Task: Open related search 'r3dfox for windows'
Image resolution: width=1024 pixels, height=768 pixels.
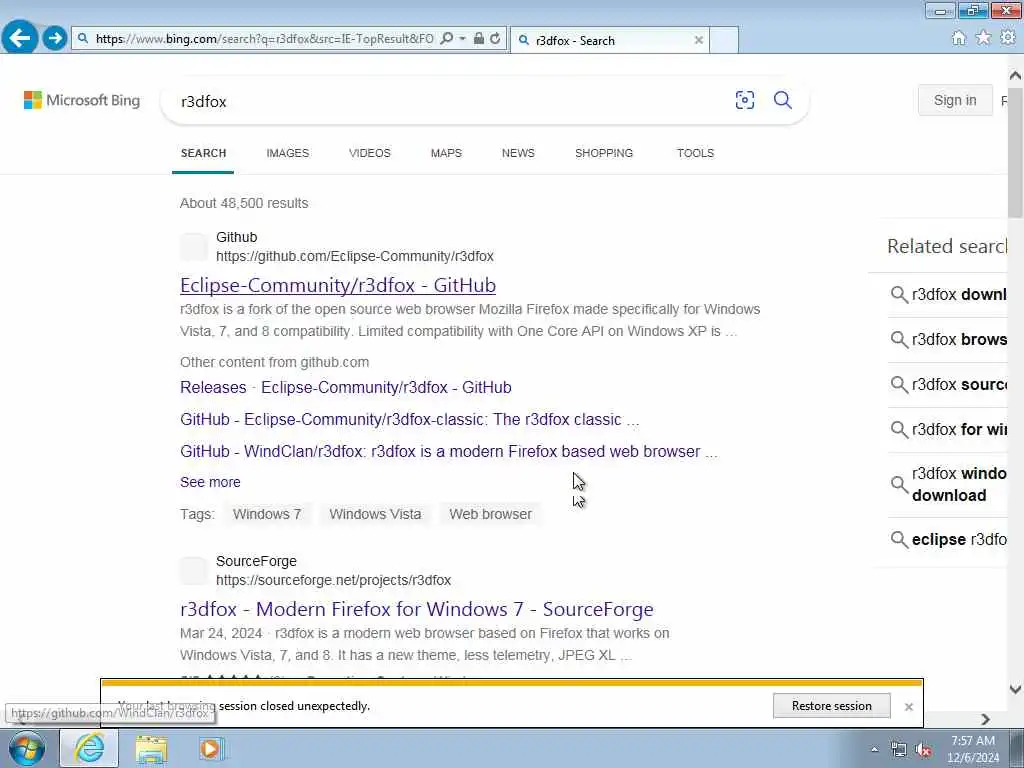Action: click(949, 430)
